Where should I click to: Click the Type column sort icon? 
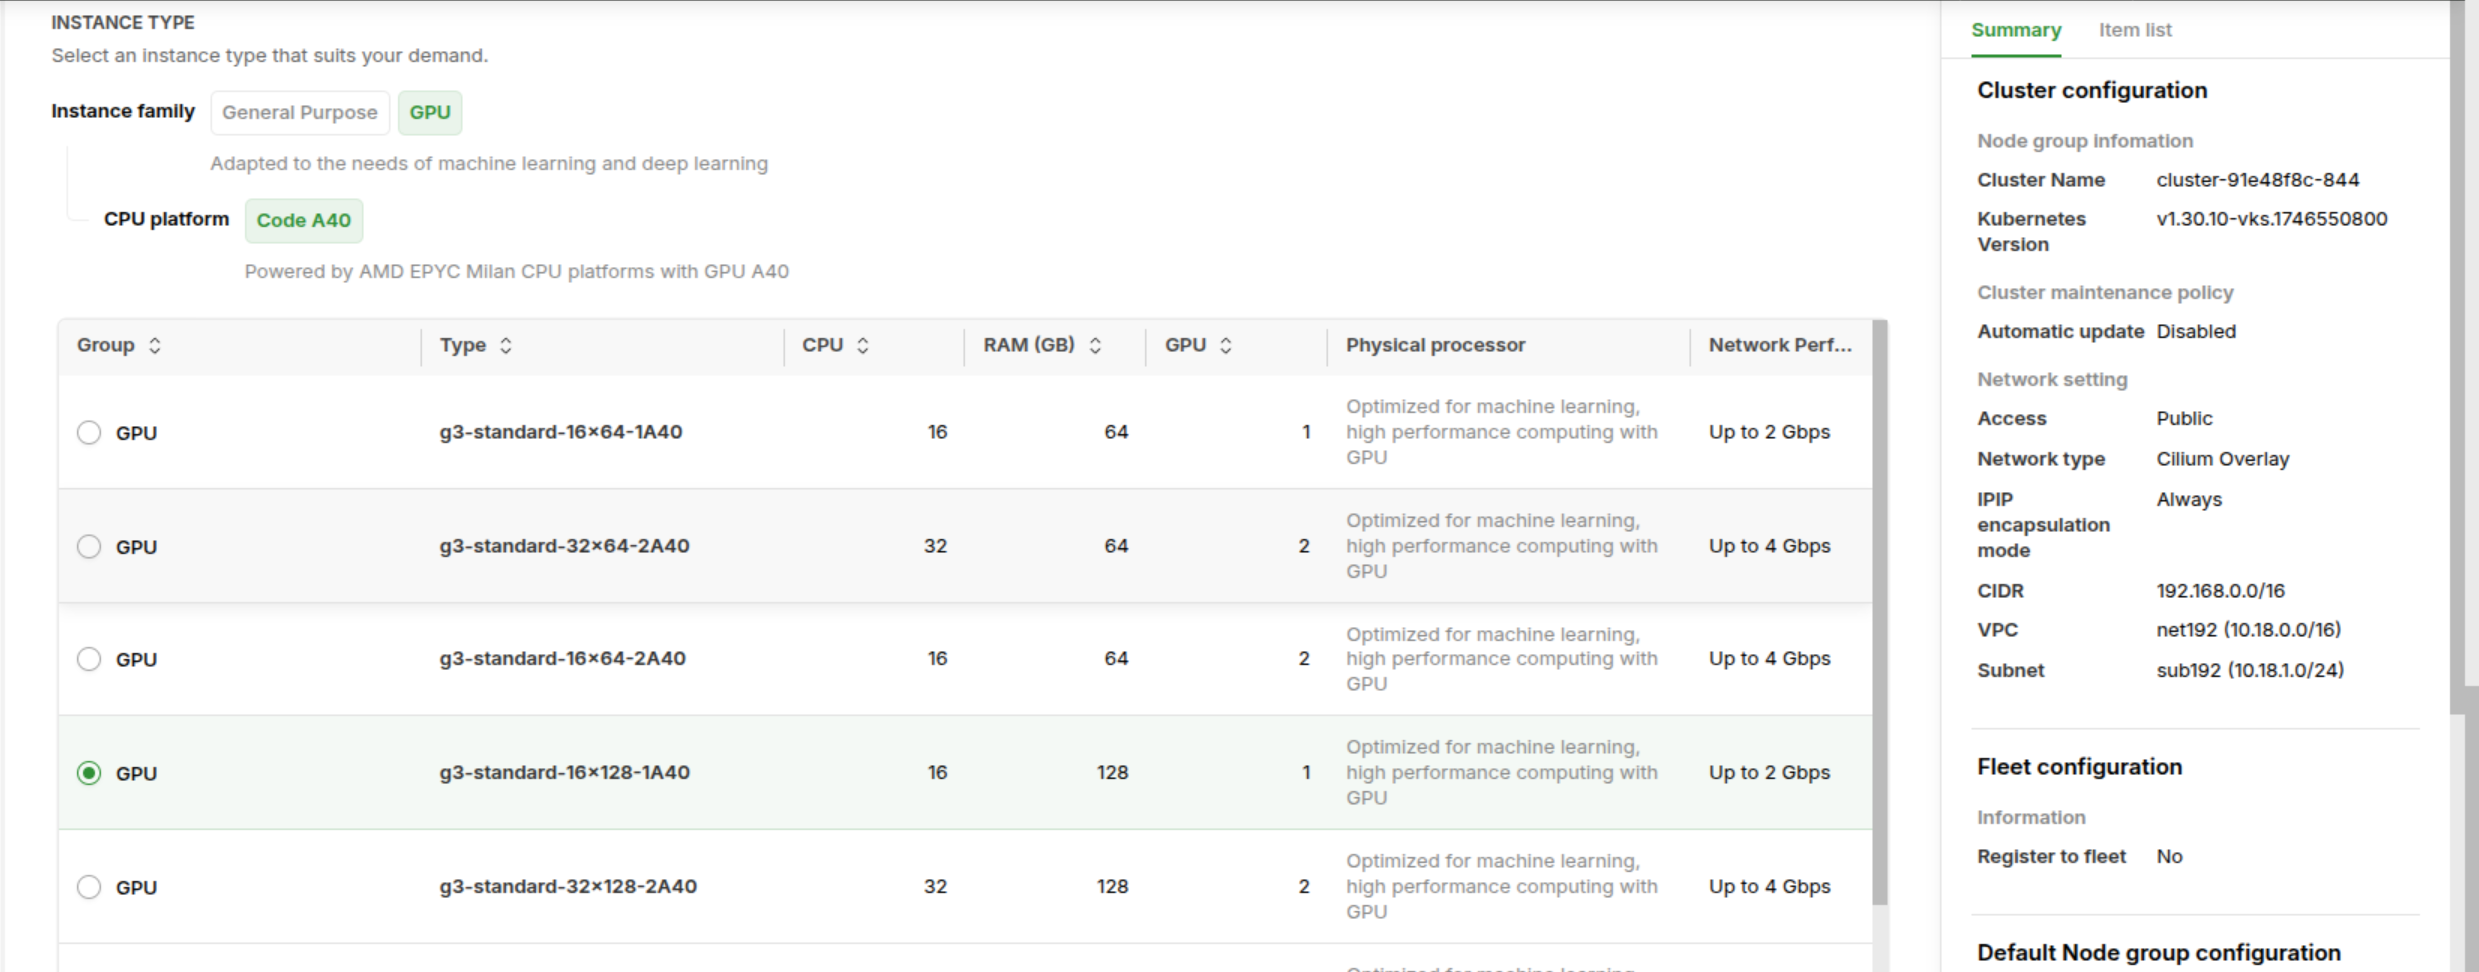coord(506,345)
